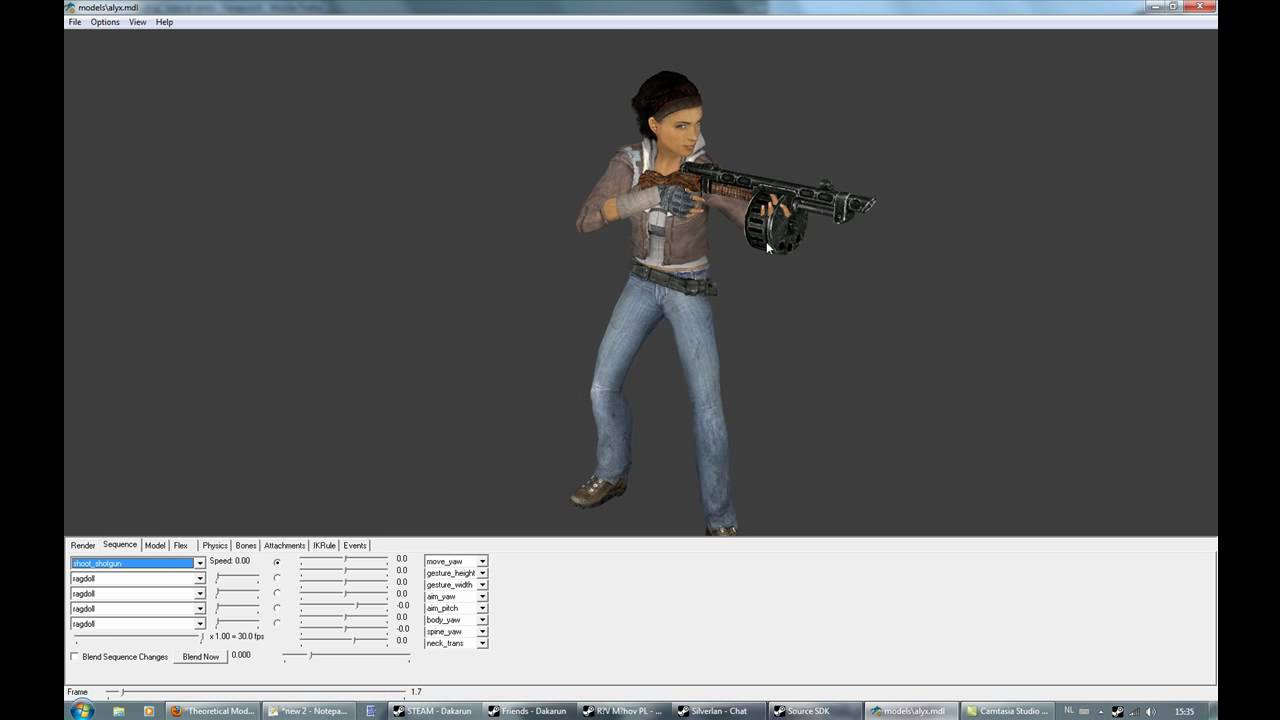1280x720 pixels.
Task: Open the last ragdoll sequence dropdown
Action: tap(199, 624)
